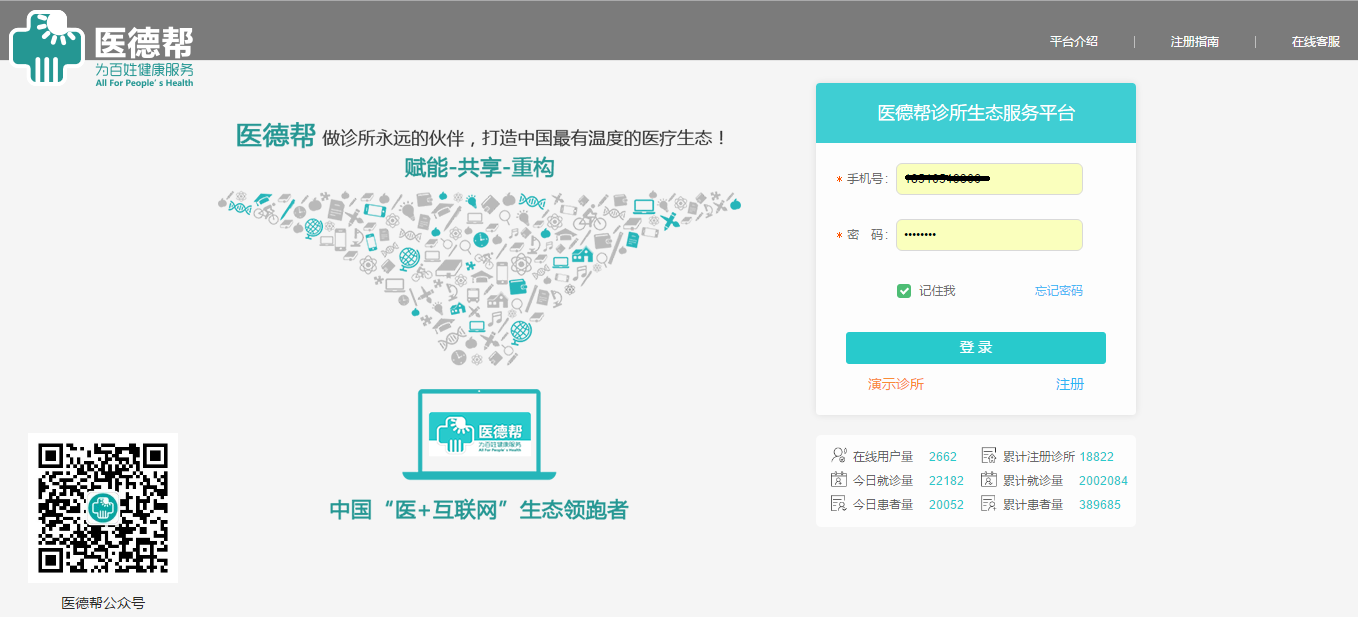The width and height of the screenshot is (1358, 617).
Task: Click the 医德帮诊所生态服务平台 header text
Action: coord(976,113)
